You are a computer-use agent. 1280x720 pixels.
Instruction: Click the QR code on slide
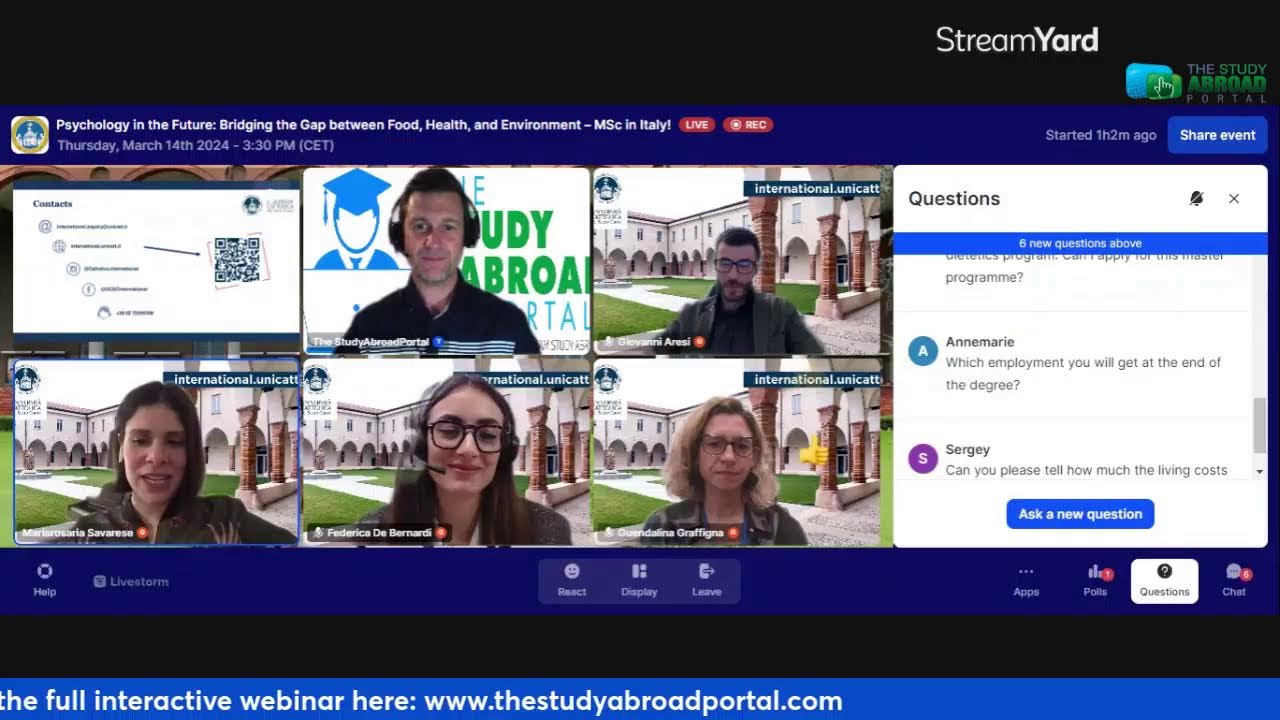click(237, 260)
